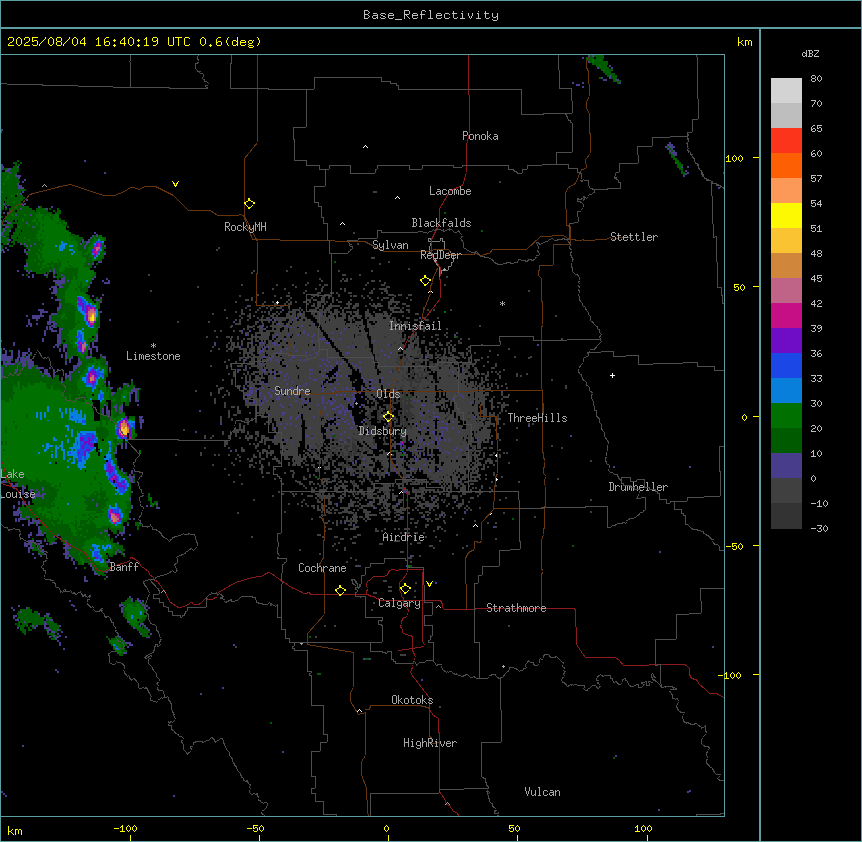This screenshot has height=842, width=862.
Task: Click the Stettler label
Action: coord(634,237)
